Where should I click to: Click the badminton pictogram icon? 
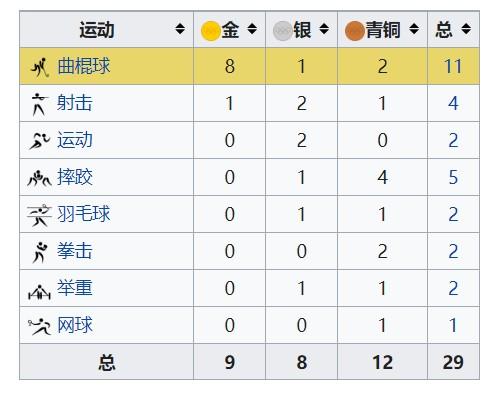pyautogui.click(x=39, y=216)
